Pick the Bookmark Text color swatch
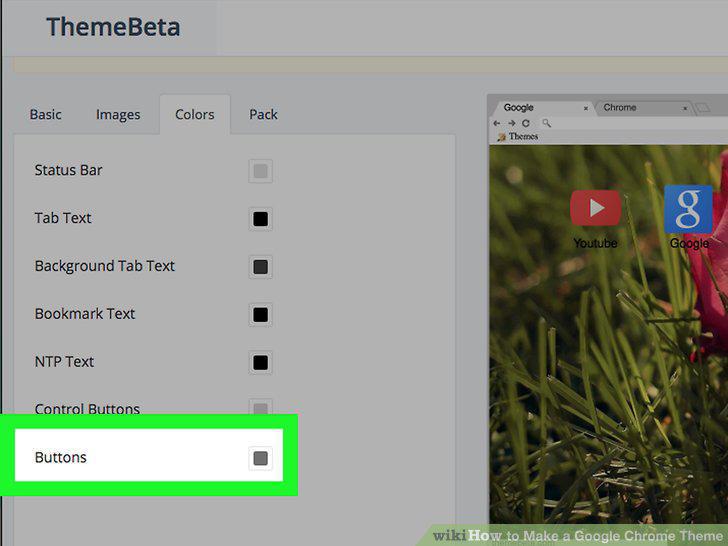728x546 pixels. click(260, 314)
